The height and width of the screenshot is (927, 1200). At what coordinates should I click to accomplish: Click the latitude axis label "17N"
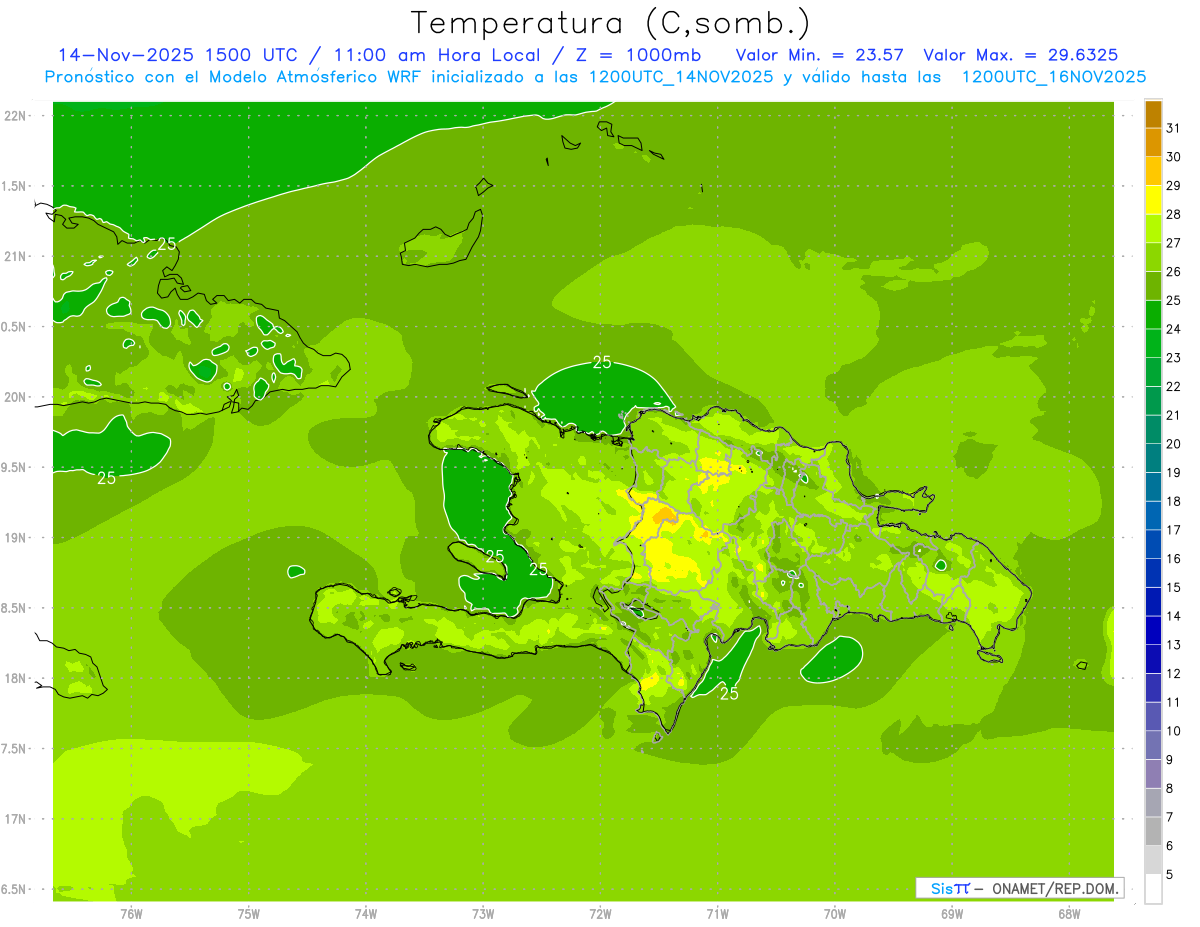[x=17, y=819]
